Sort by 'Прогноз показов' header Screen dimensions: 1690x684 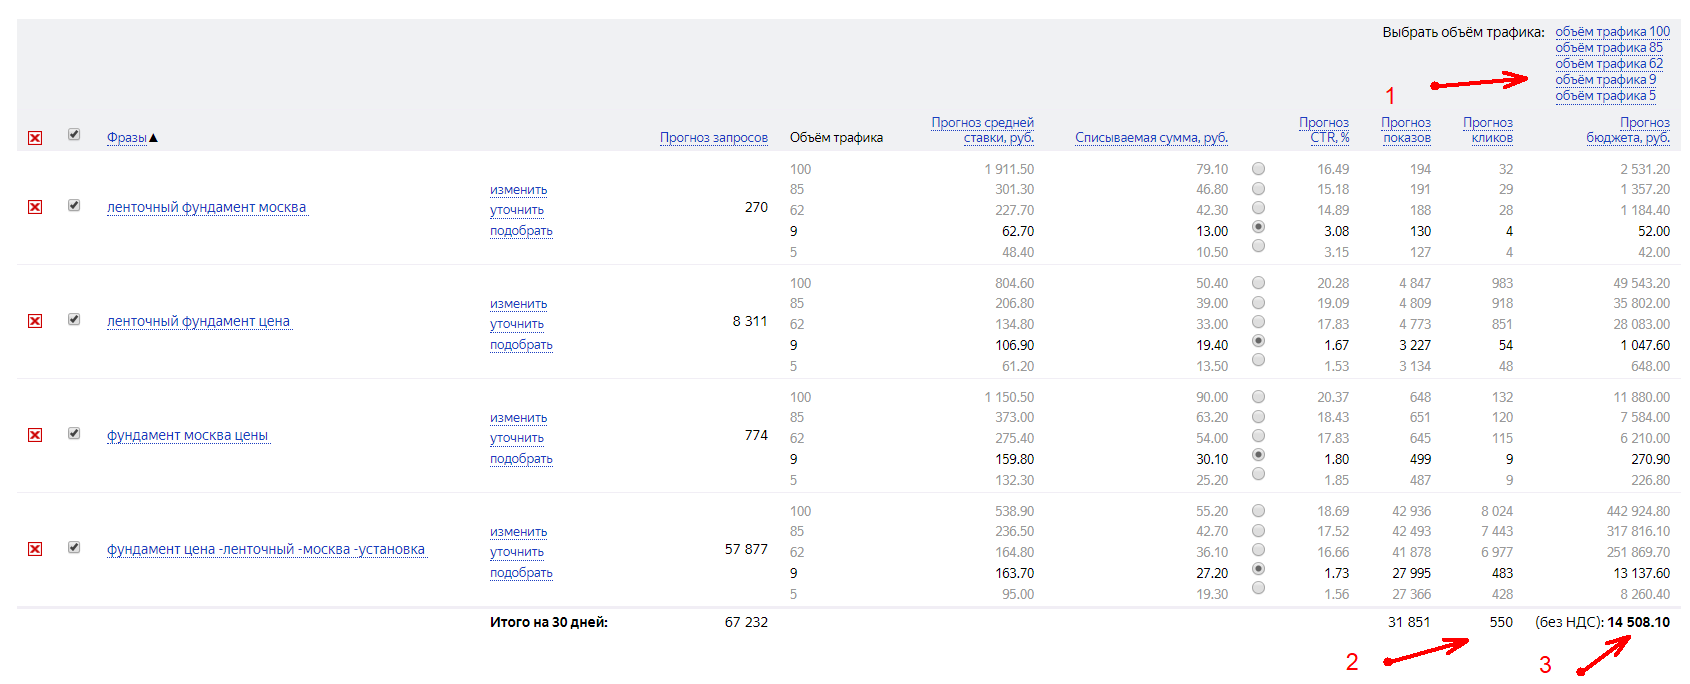click(x=1406, y=130)
